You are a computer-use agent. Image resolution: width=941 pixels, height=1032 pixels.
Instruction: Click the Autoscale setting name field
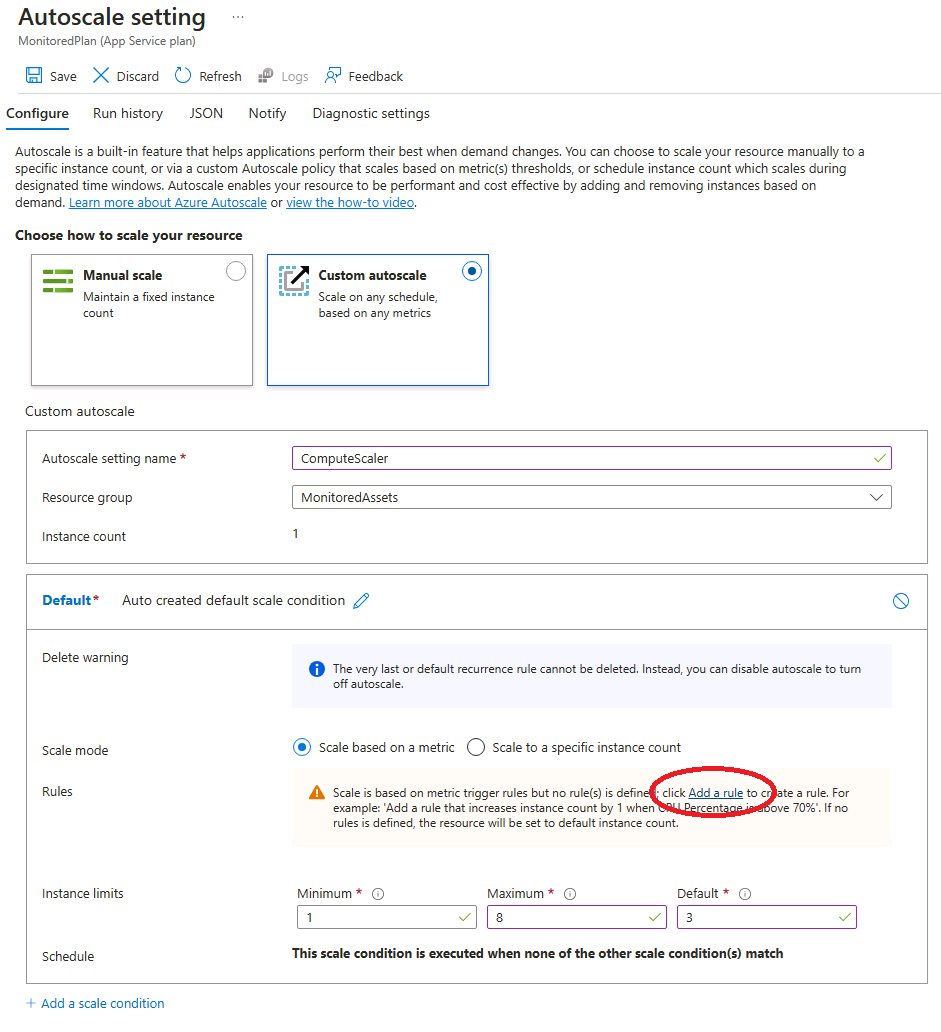(592, 458)
